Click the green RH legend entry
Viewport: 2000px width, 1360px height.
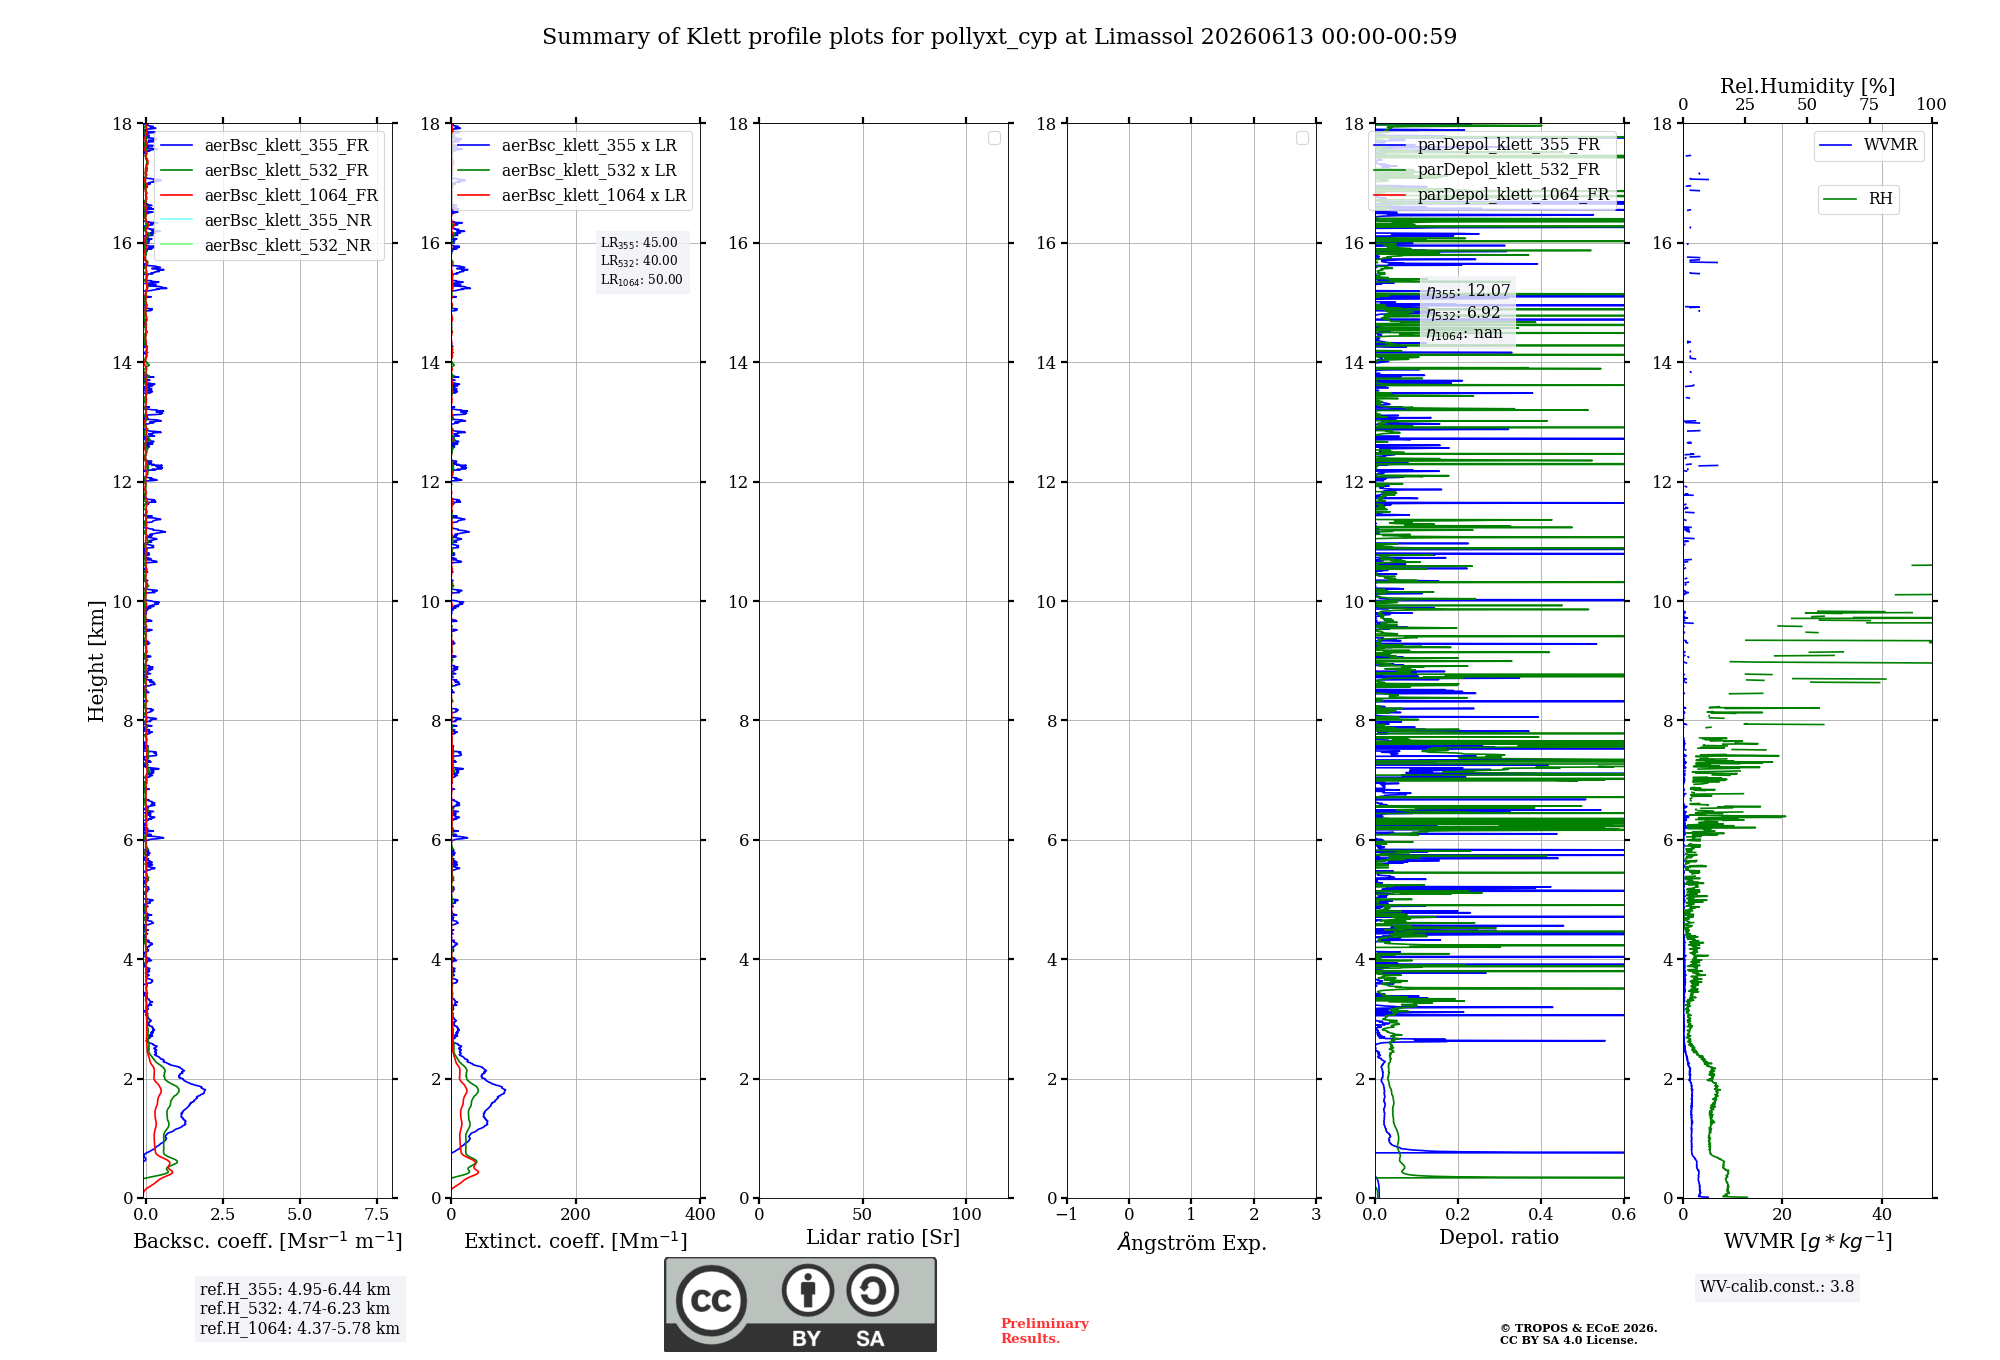[1858, 199]
